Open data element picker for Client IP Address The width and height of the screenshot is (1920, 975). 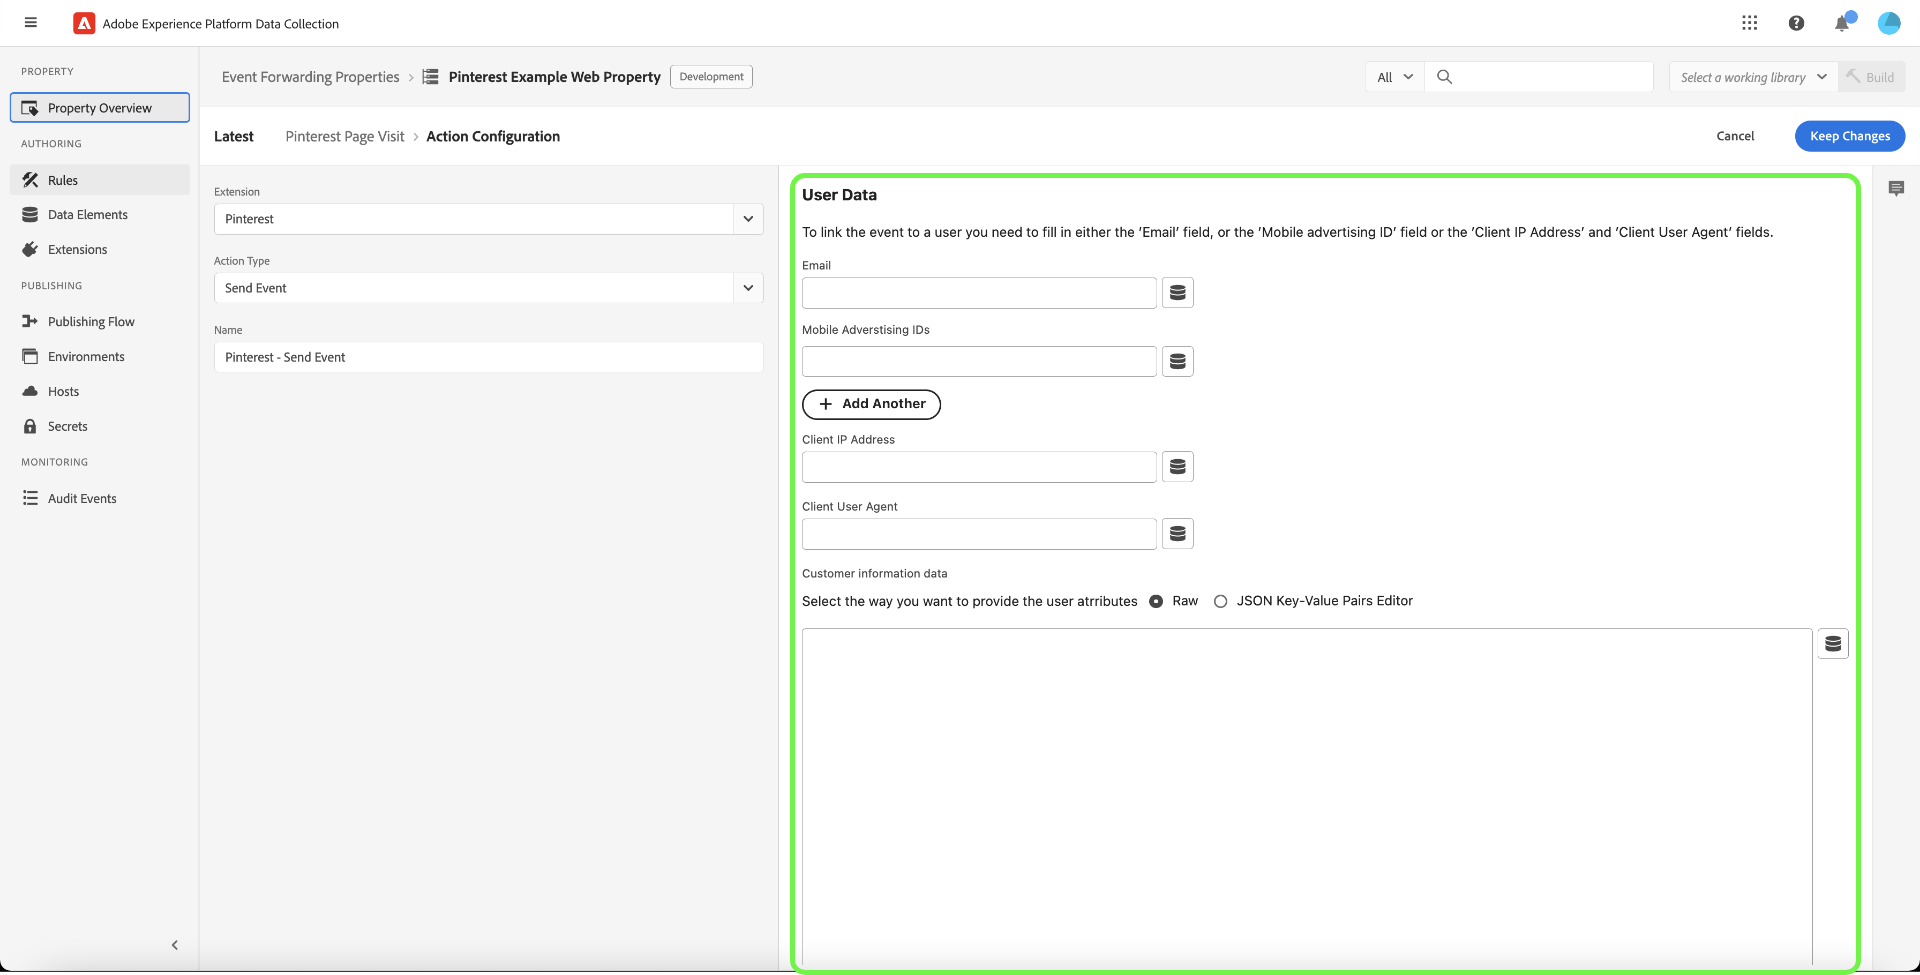pos(1178,467)
